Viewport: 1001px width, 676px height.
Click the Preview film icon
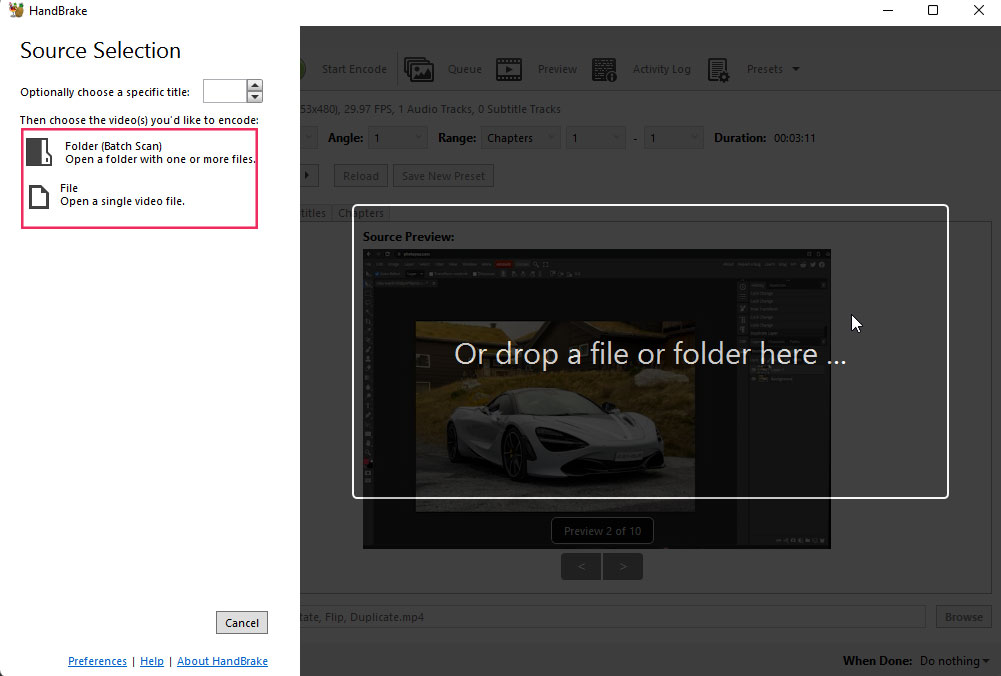509,69
